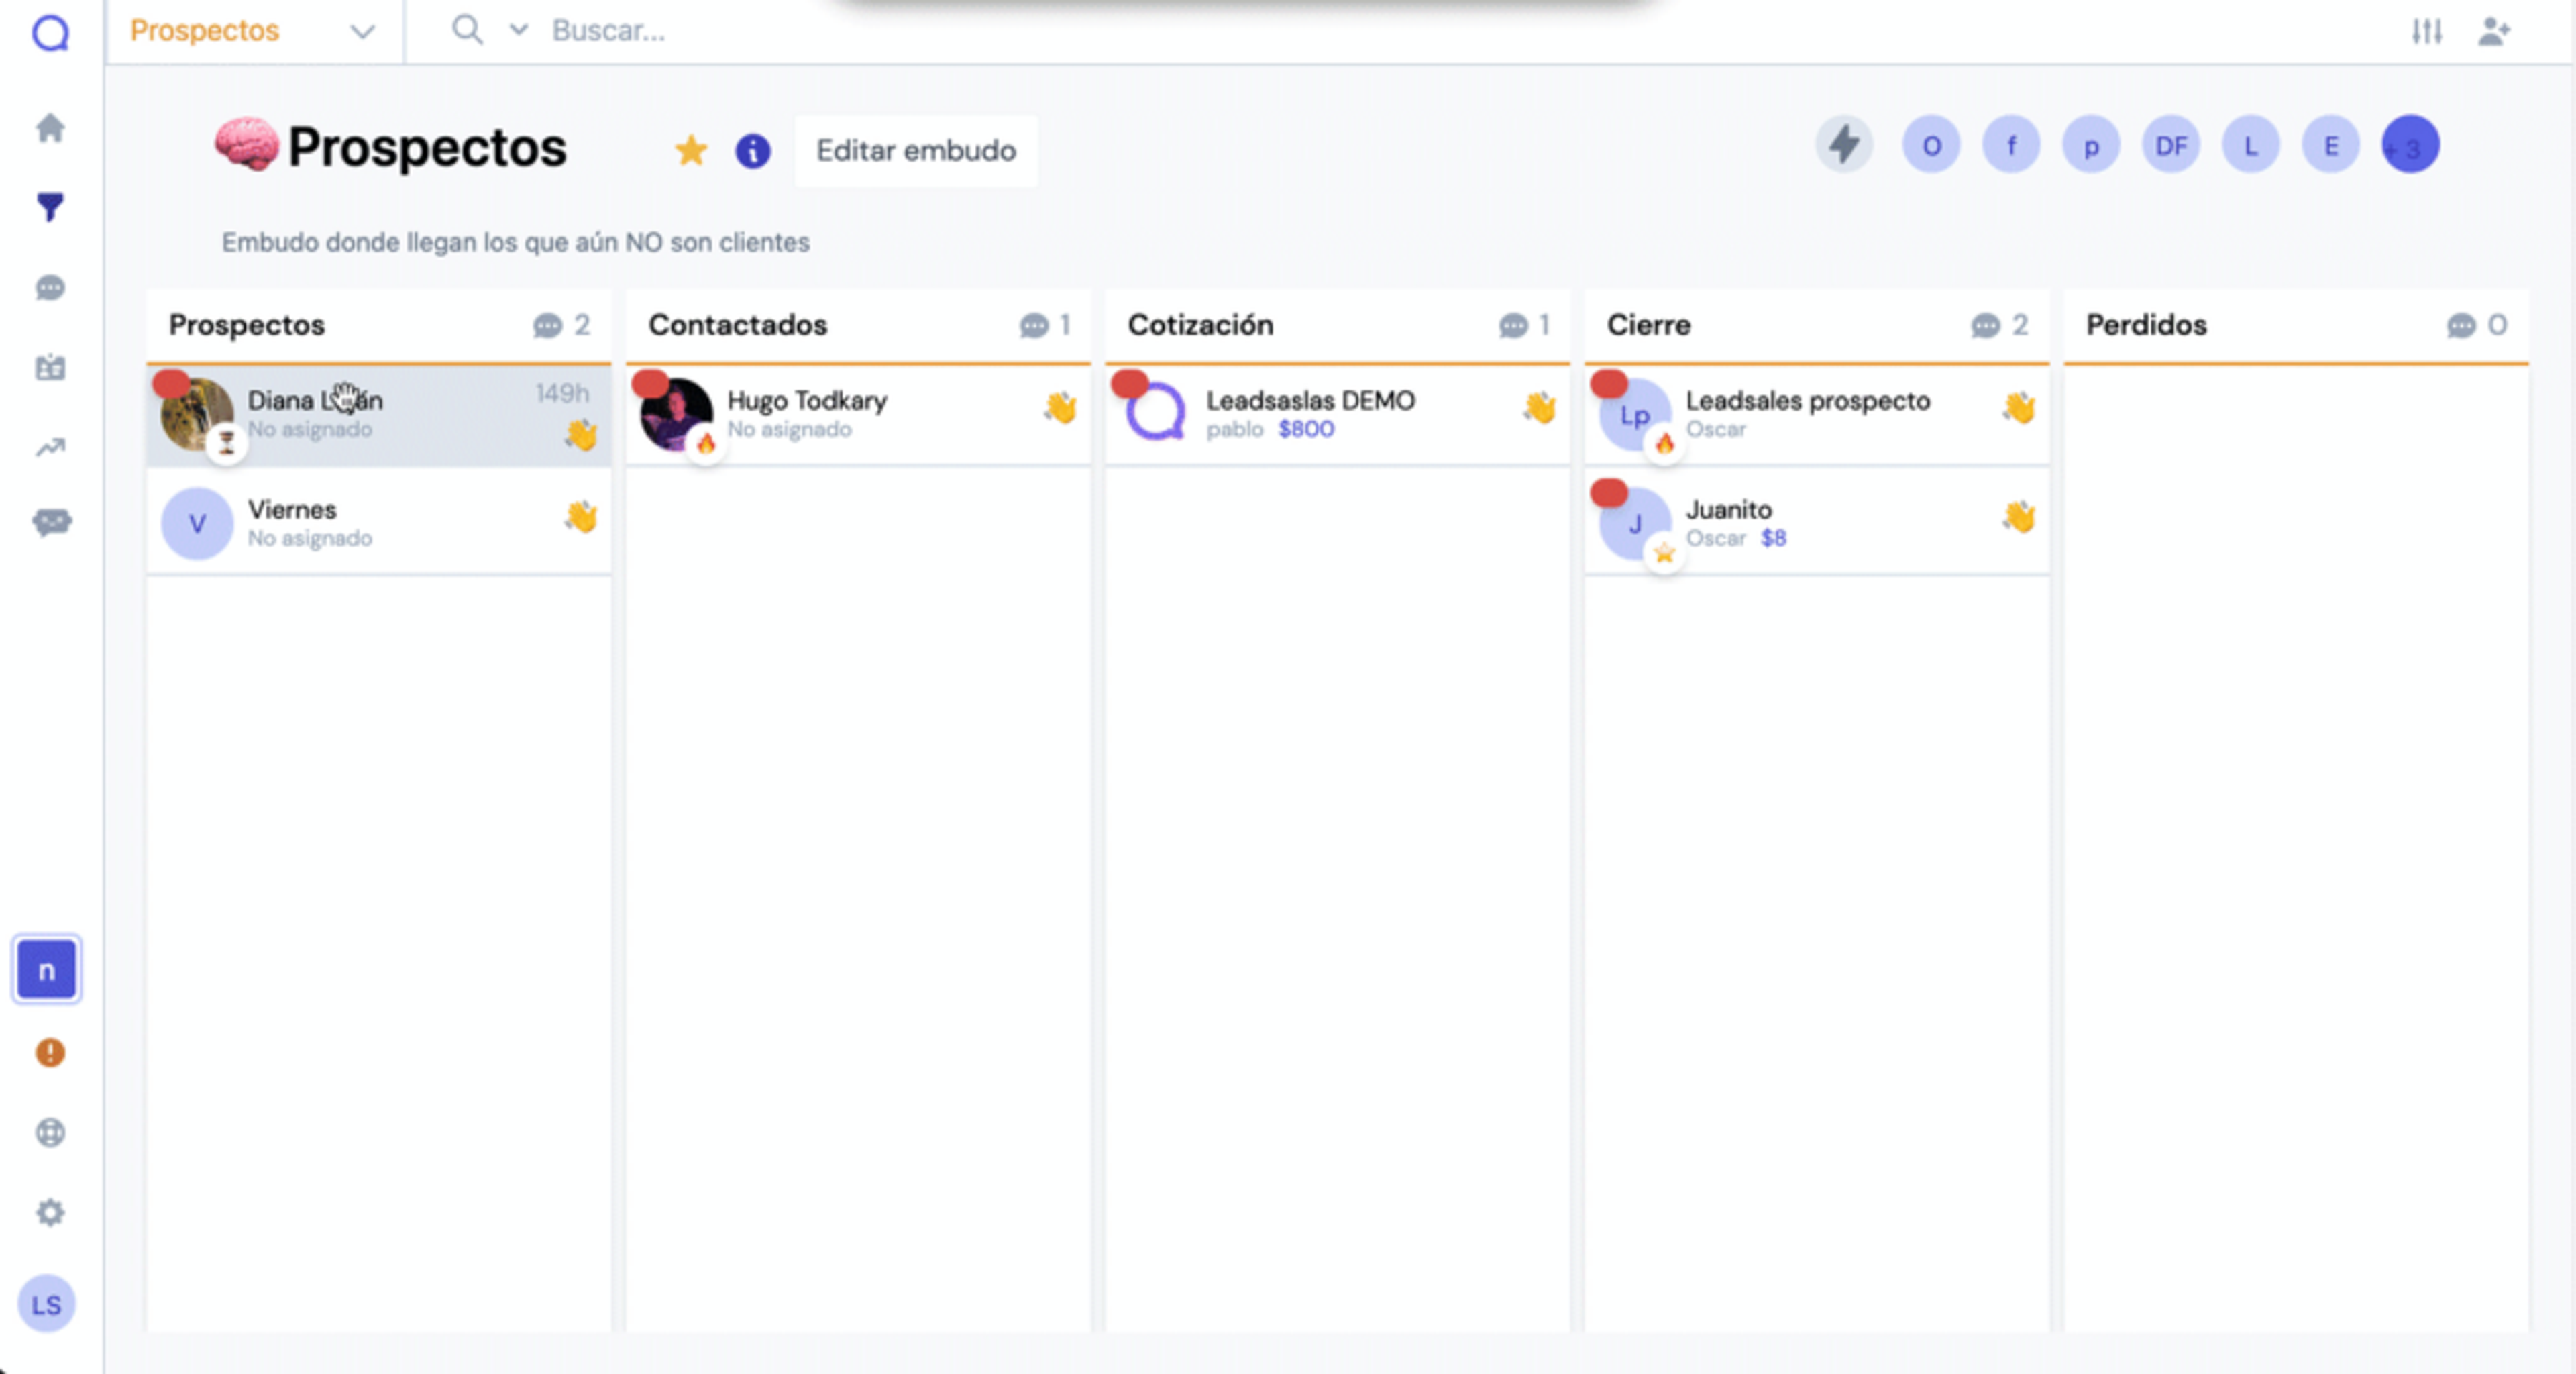Viewport: 2576px width, 1374px height.
Task: Select the 'p' member avatar
Action: tap(2091, 146)
